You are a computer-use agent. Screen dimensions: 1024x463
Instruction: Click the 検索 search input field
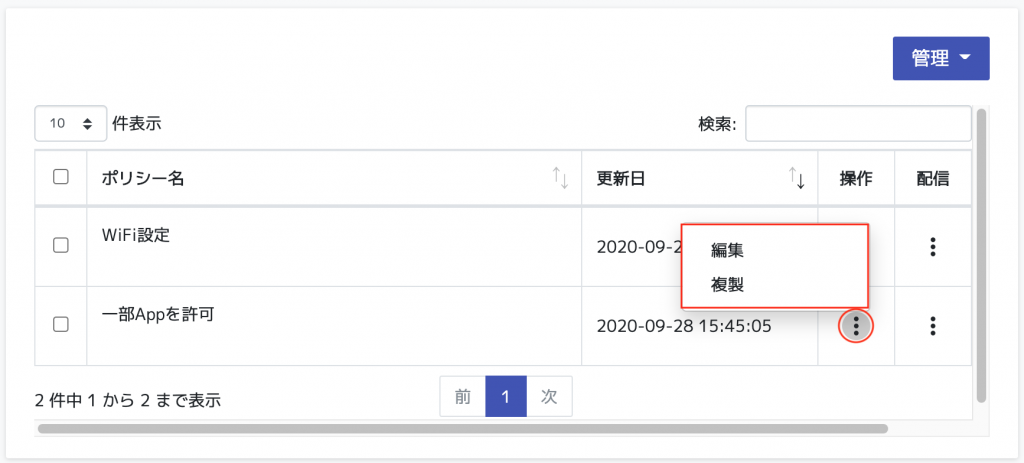point(858,123)
